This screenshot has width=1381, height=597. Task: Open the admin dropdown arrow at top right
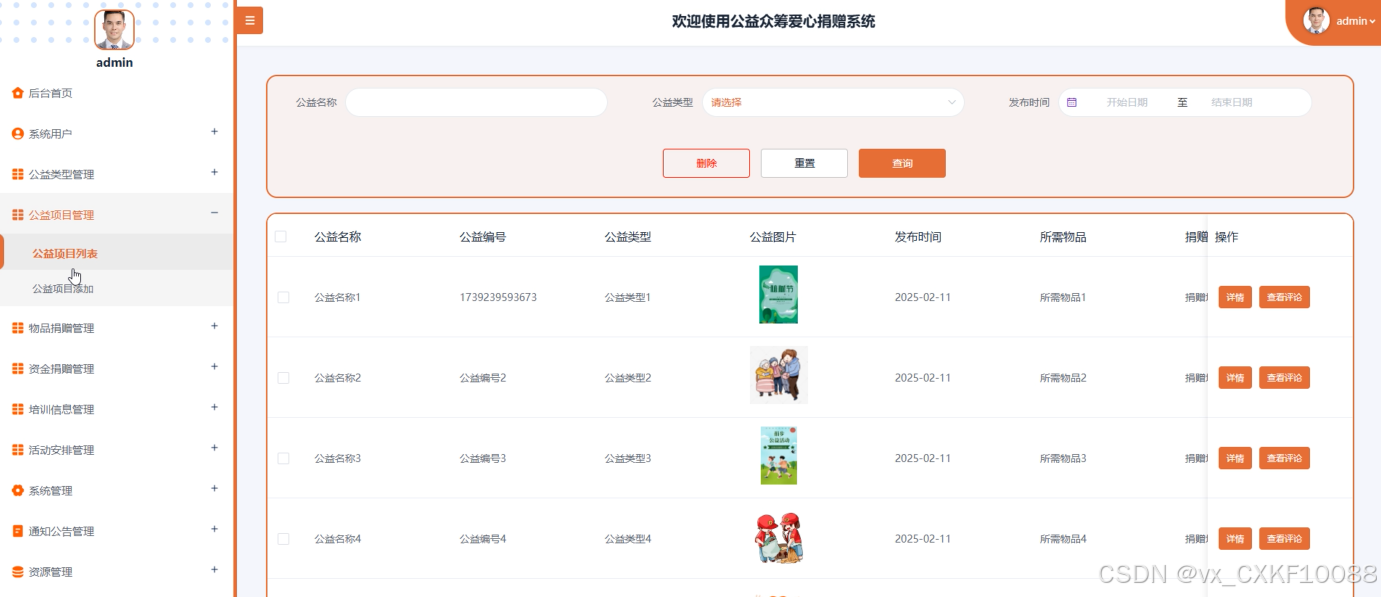pos(1373,21)
